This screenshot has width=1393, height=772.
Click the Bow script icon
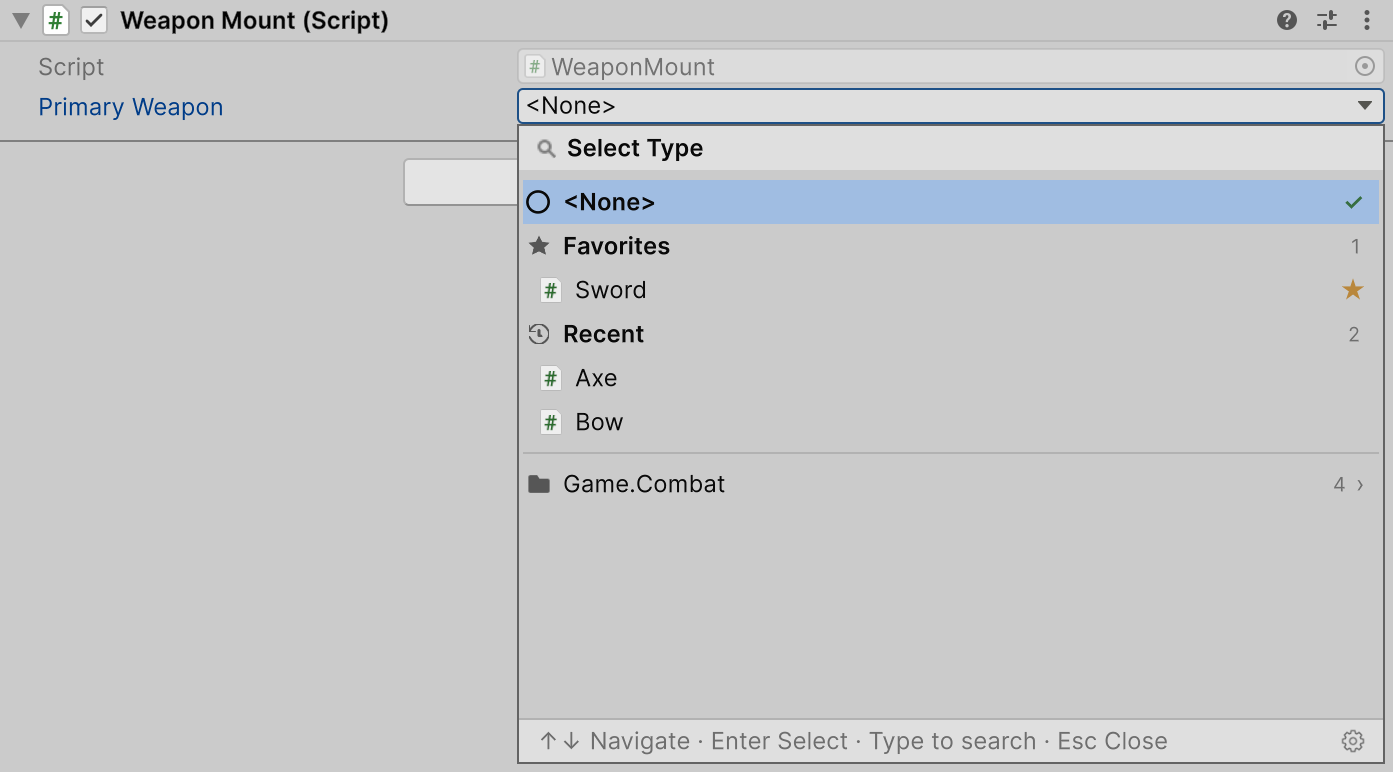[x=550, y=423]
